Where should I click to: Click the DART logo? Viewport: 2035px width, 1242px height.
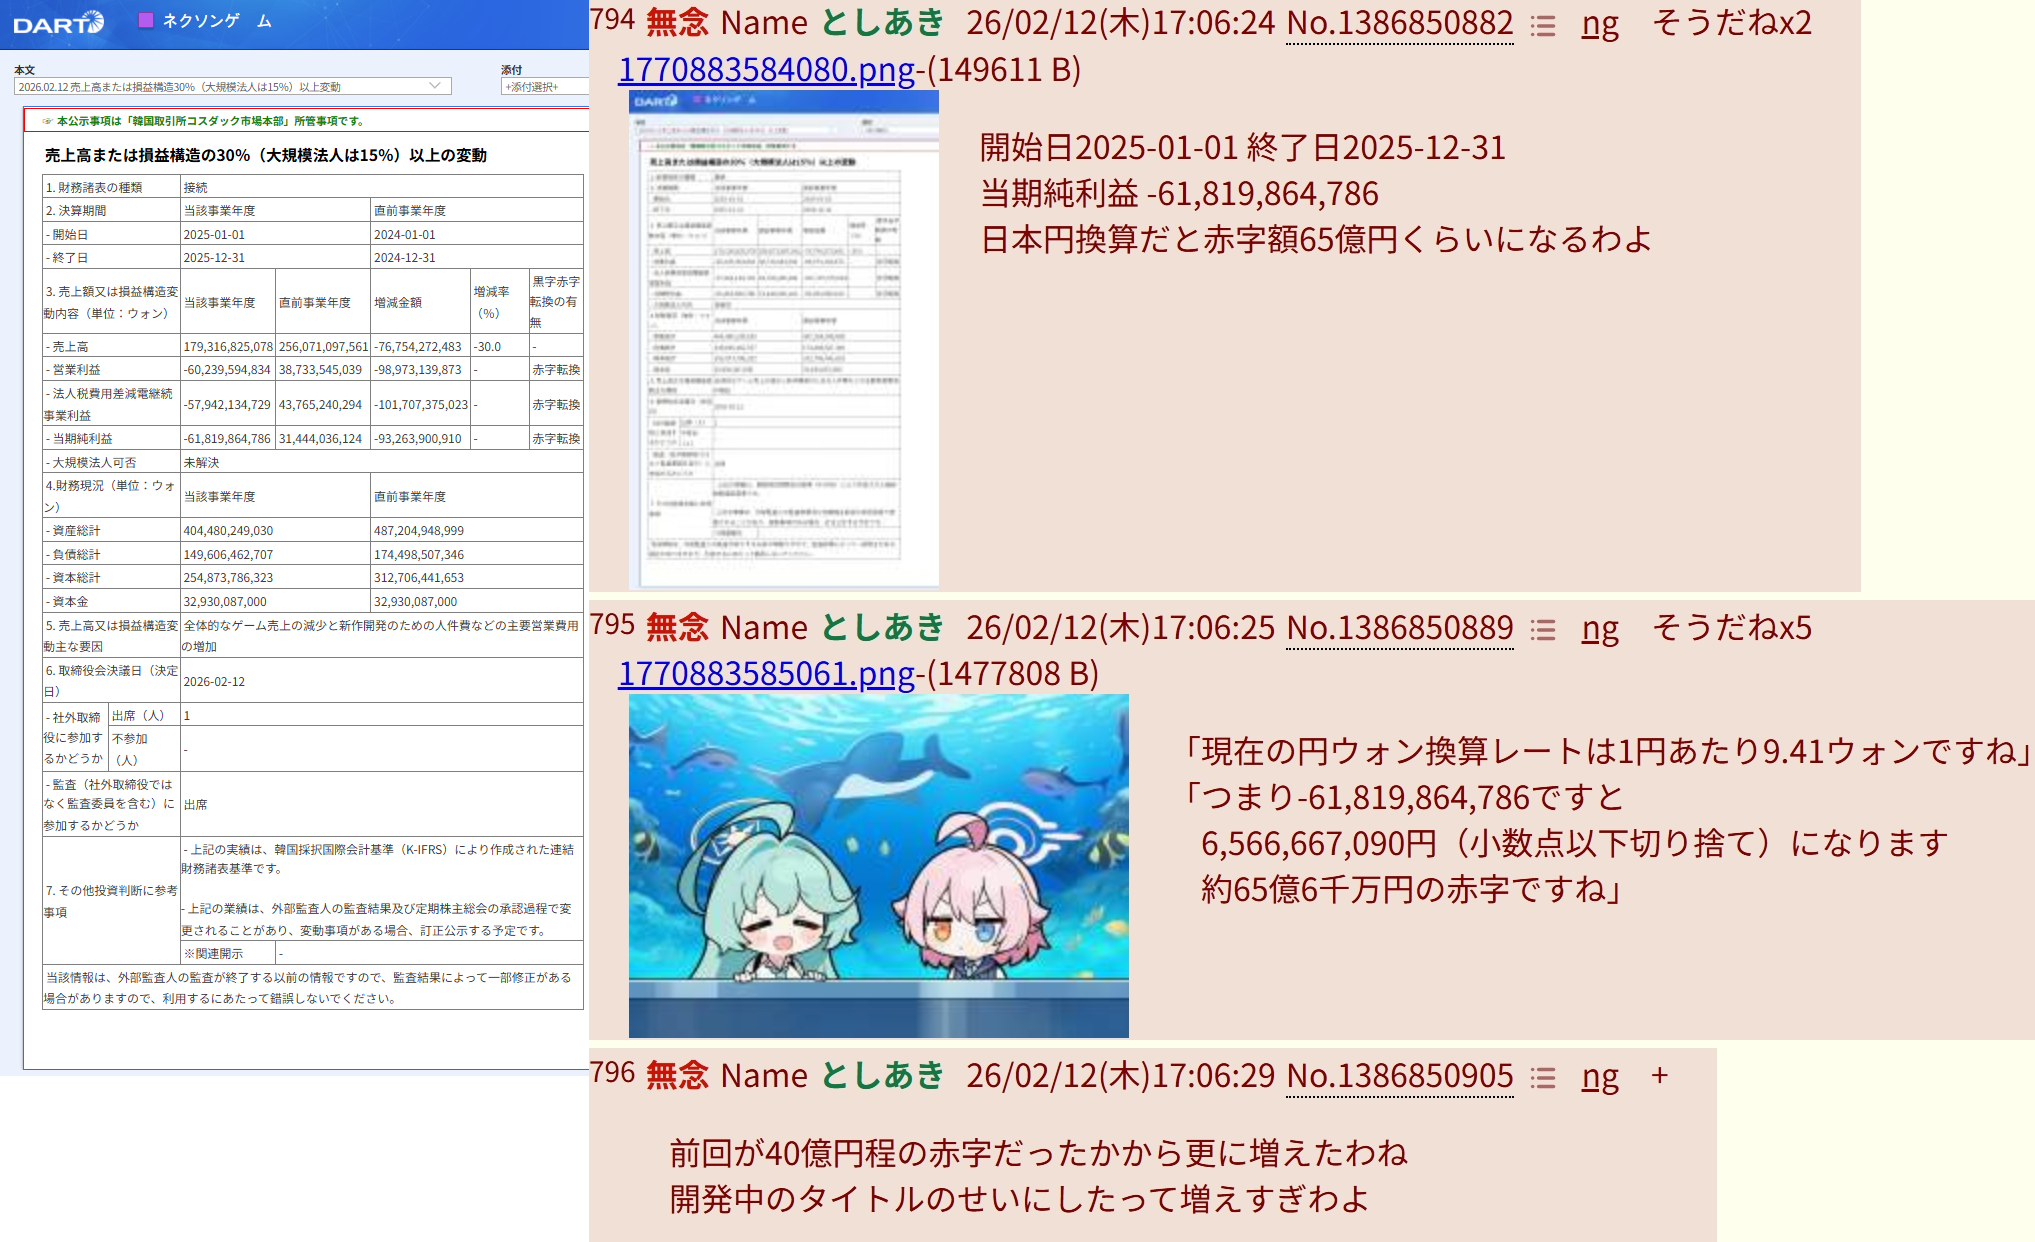pos(58,23)
